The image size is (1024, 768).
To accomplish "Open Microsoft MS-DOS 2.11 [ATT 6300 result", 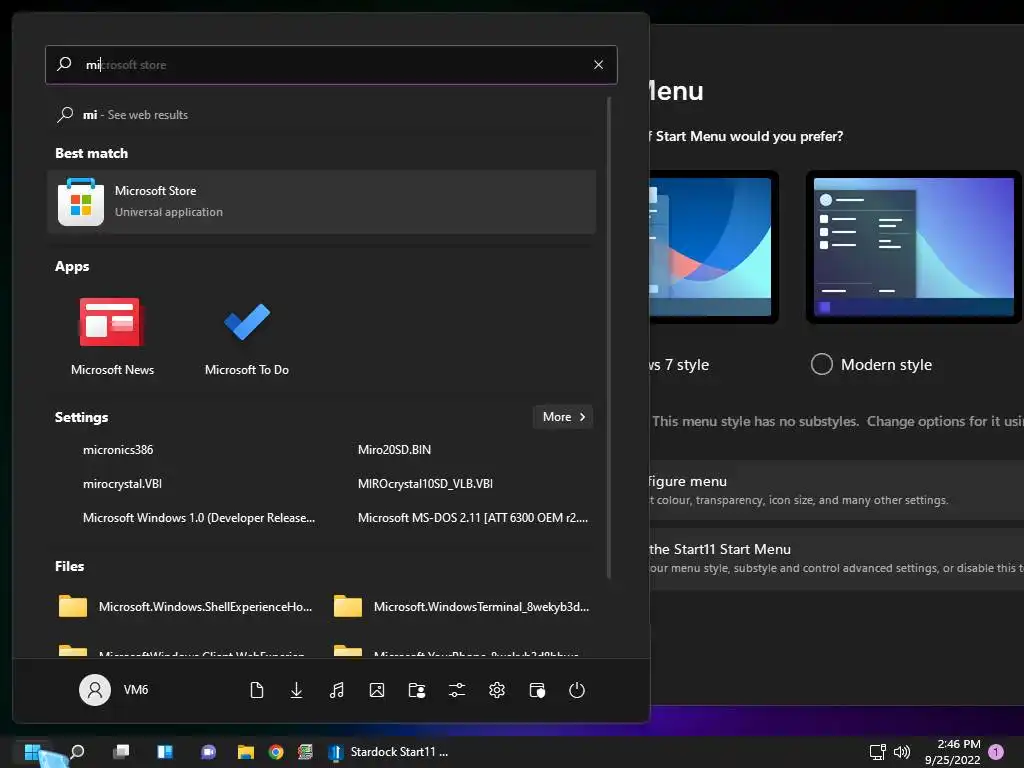I will point(472,518).
